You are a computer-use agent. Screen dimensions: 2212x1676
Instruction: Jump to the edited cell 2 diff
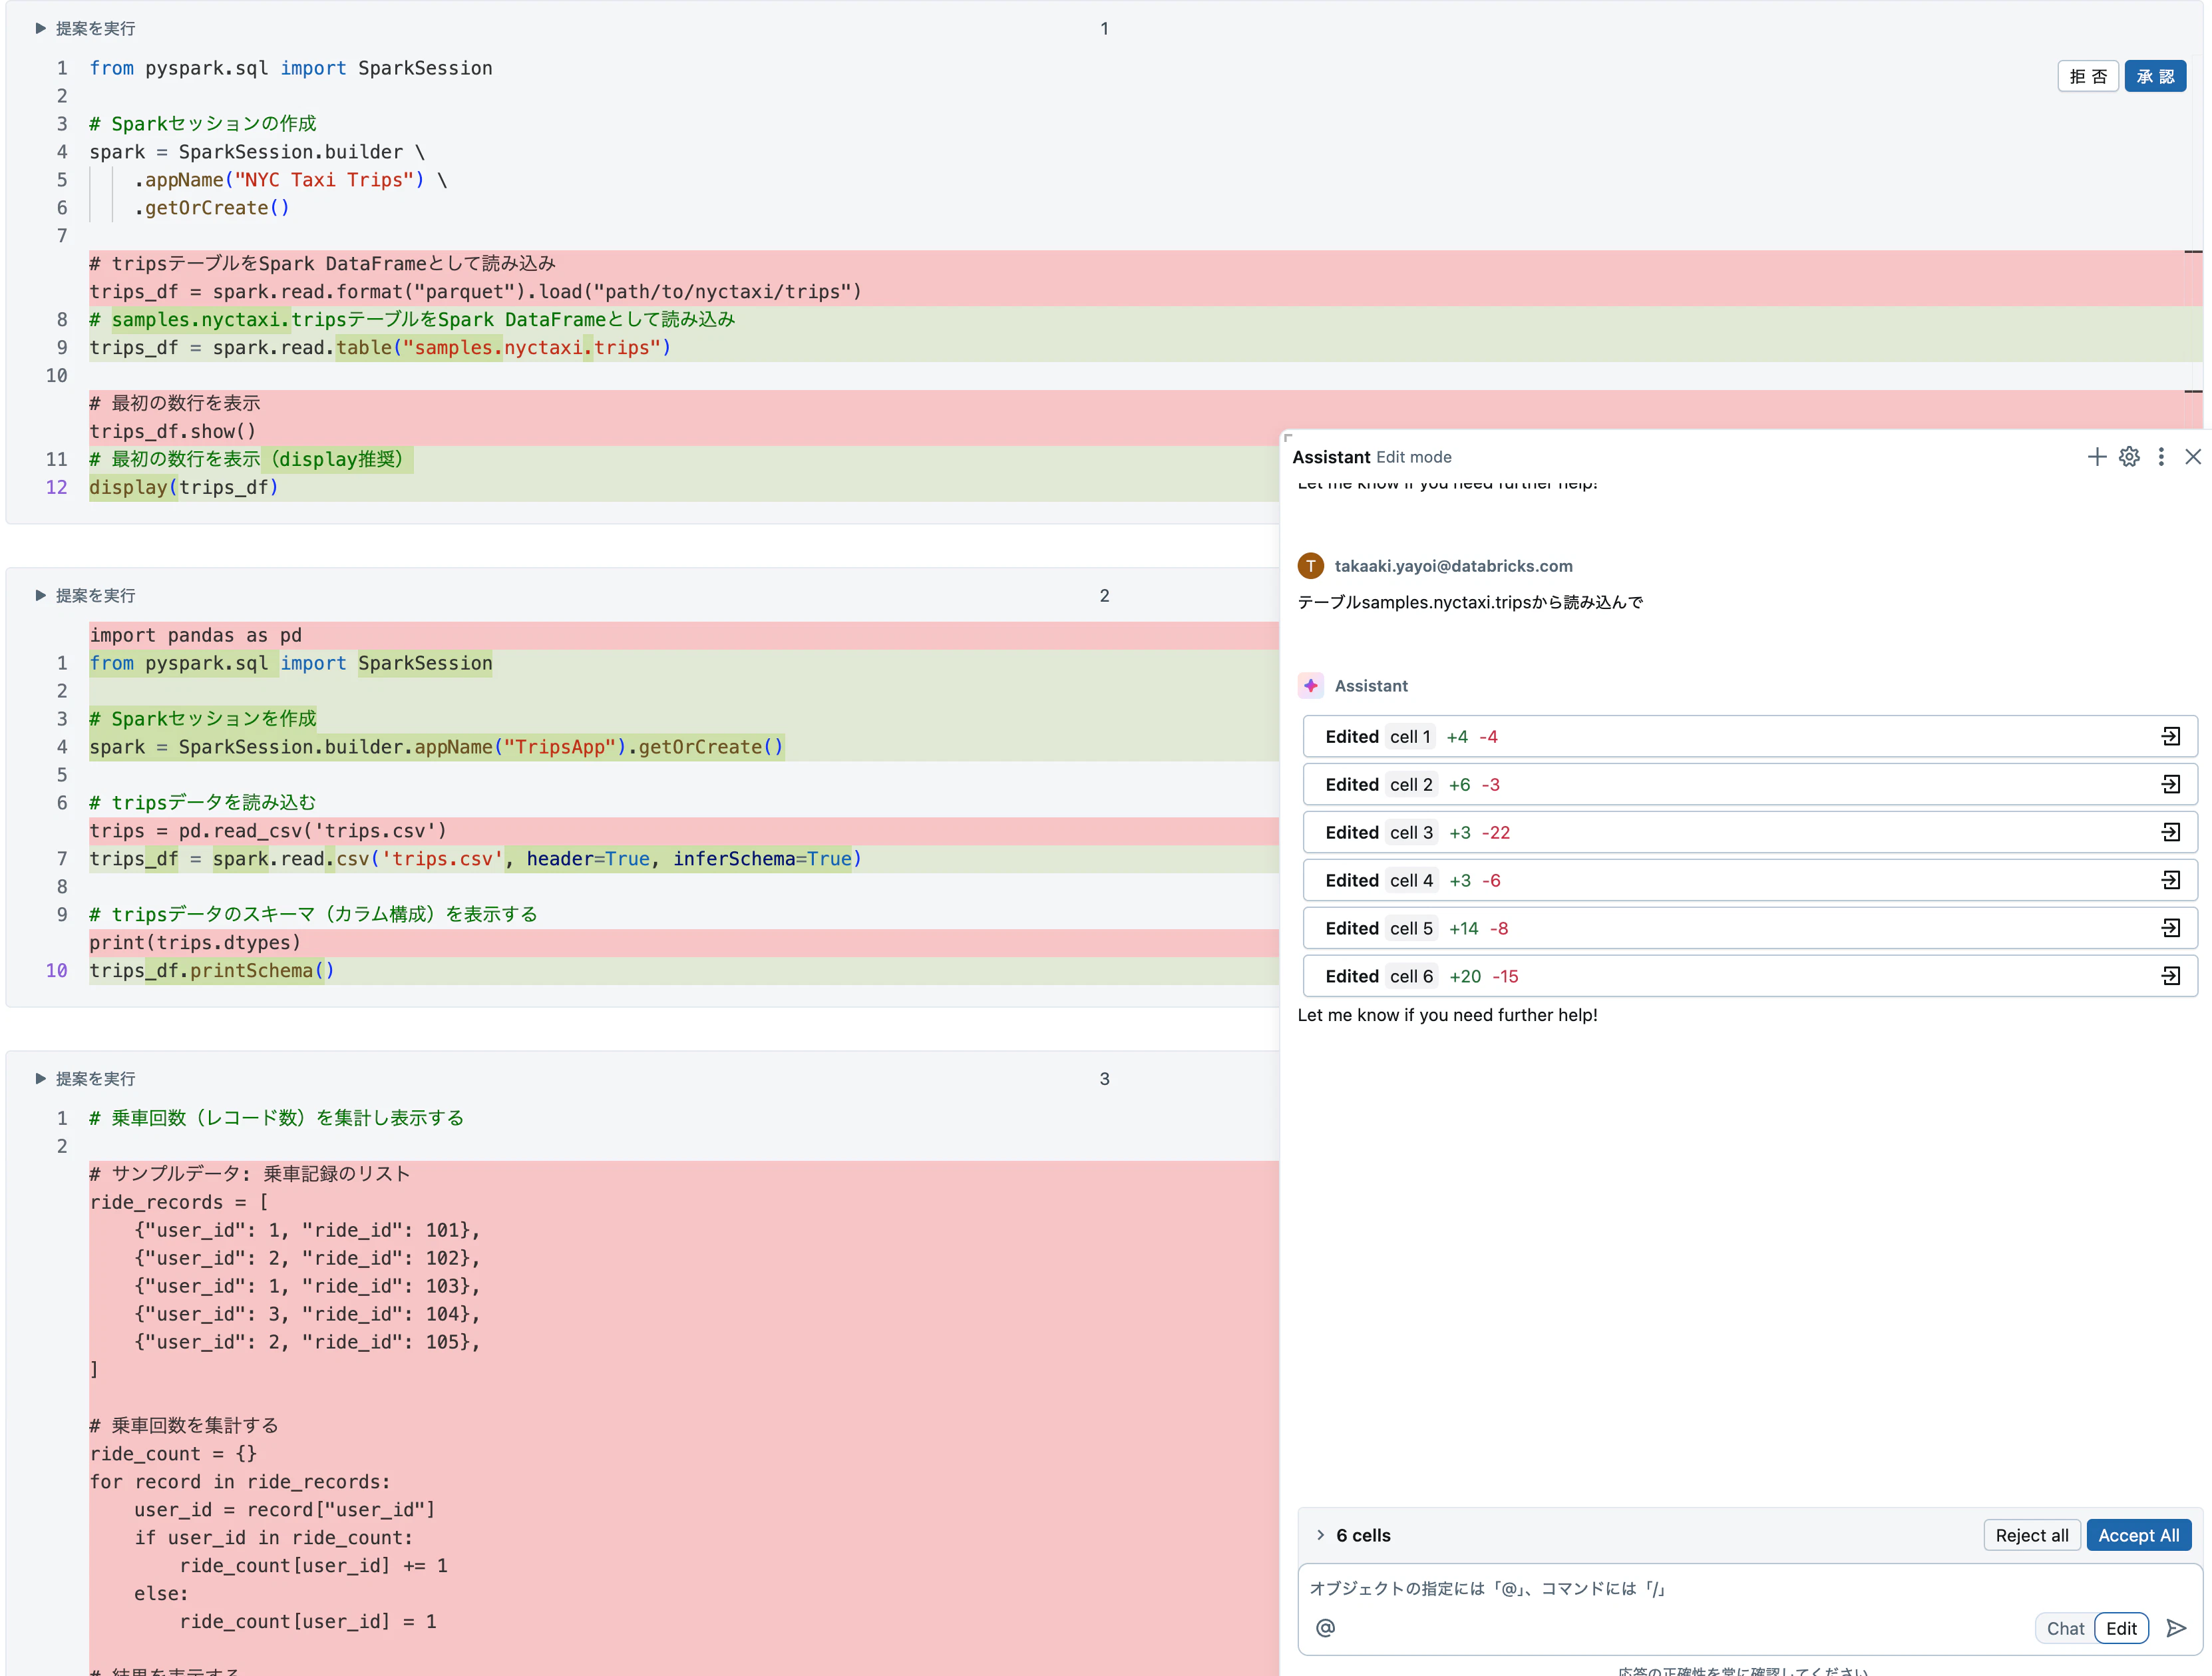[2171, 785]
